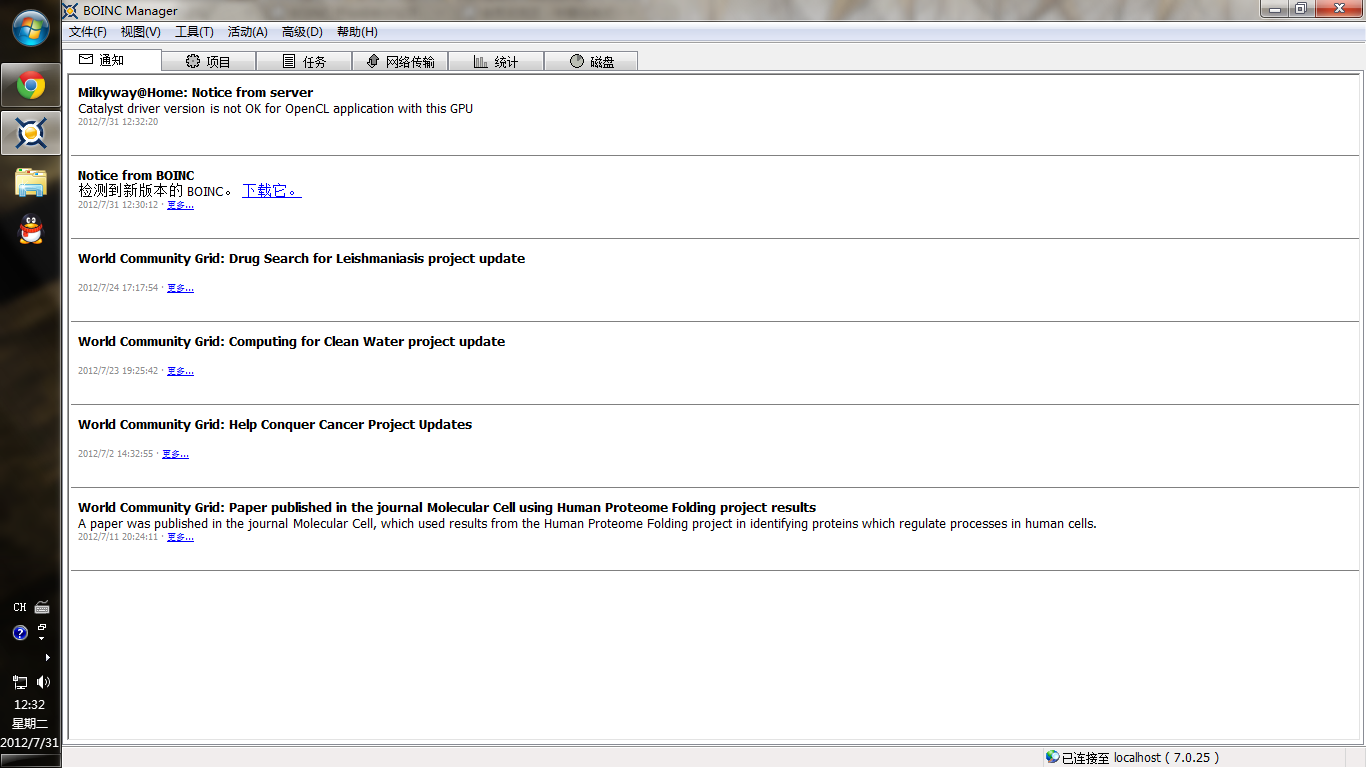The width and height of the screenshot is (1366, 768).
Task: Select the 通知 notices tab
Action: coord(111,60)
